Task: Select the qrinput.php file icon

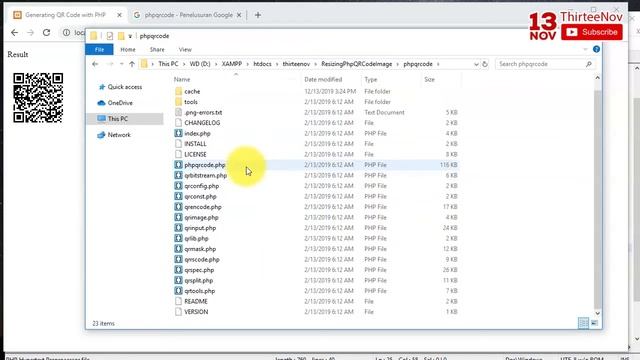Action: click(x=178, y=228)
